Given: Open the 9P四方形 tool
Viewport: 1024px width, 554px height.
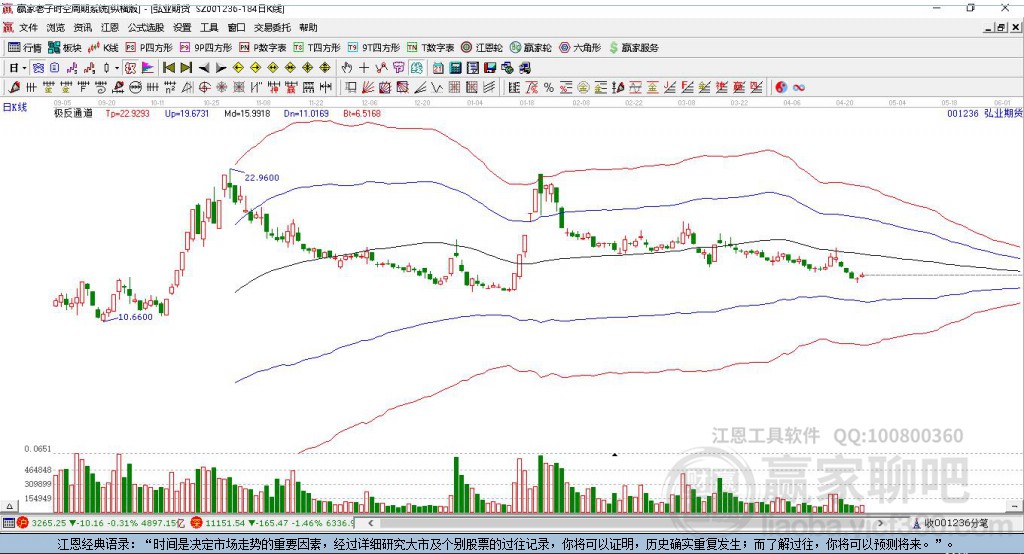Looking at the screenshot, I should pos(206,48).
